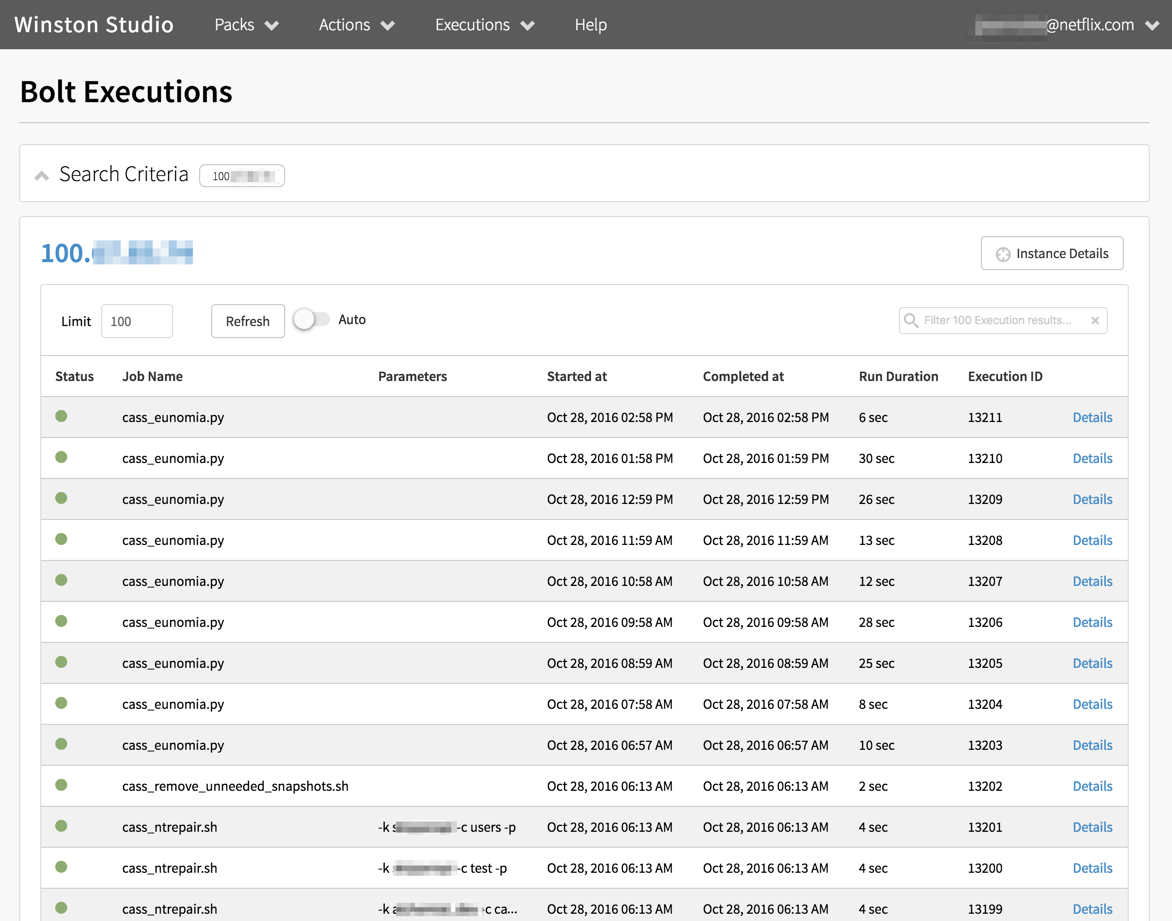Open Details link for execution 13210
Image resolution: width=1172 pixels, height=921 pixels.
(1092, 458)
